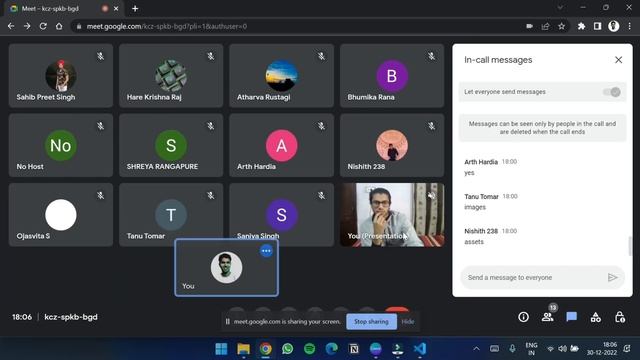Viewport: 640px width, 360px height.
Task: Toggle the chat with everyone icon
Action: (x=571, y=317)
